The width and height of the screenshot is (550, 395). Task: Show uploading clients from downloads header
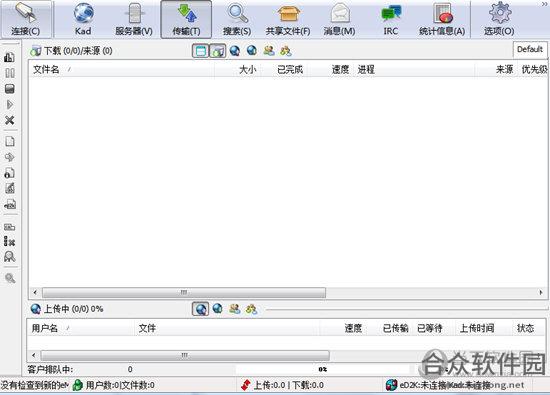click(235, 51)
